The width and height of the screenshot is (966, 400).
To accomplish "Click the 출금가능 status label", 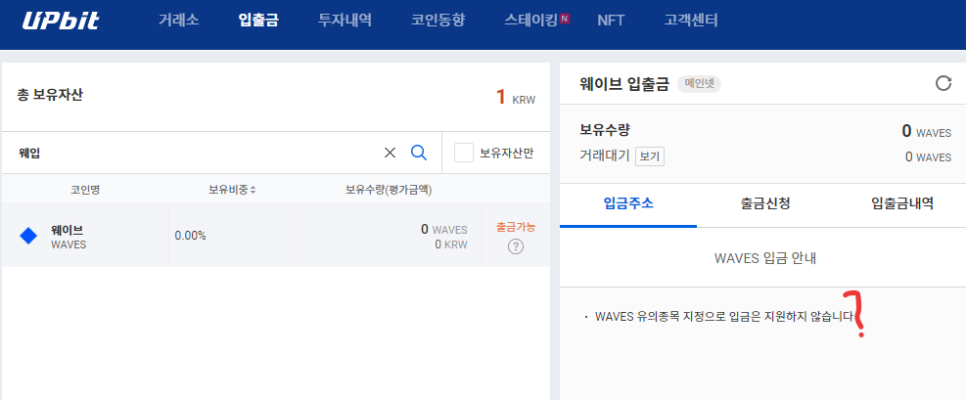I will pos(516,227).
